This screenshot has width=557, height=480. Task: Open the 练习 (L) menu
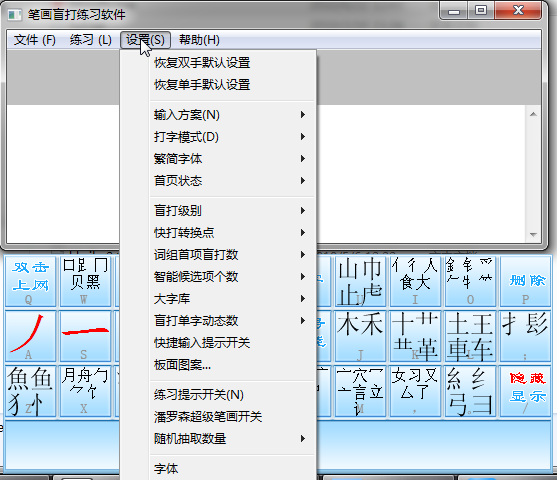(x=91, y=40)
